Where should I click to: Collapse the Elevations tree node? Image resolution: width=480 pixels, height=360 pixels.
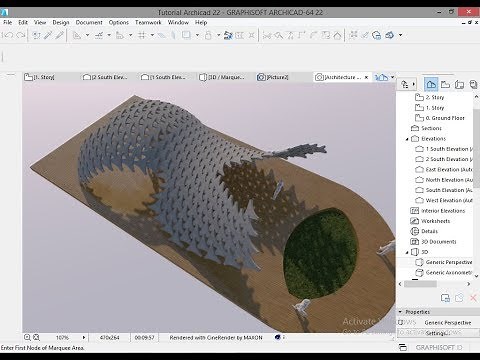tap(407, 139)
